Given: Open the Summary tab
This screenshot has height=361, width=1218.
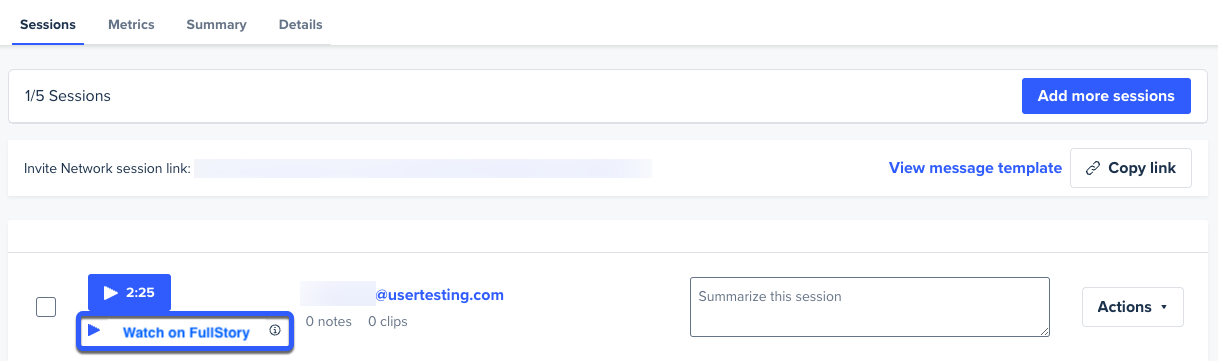Looking at the screenshot, I should 216,24.
